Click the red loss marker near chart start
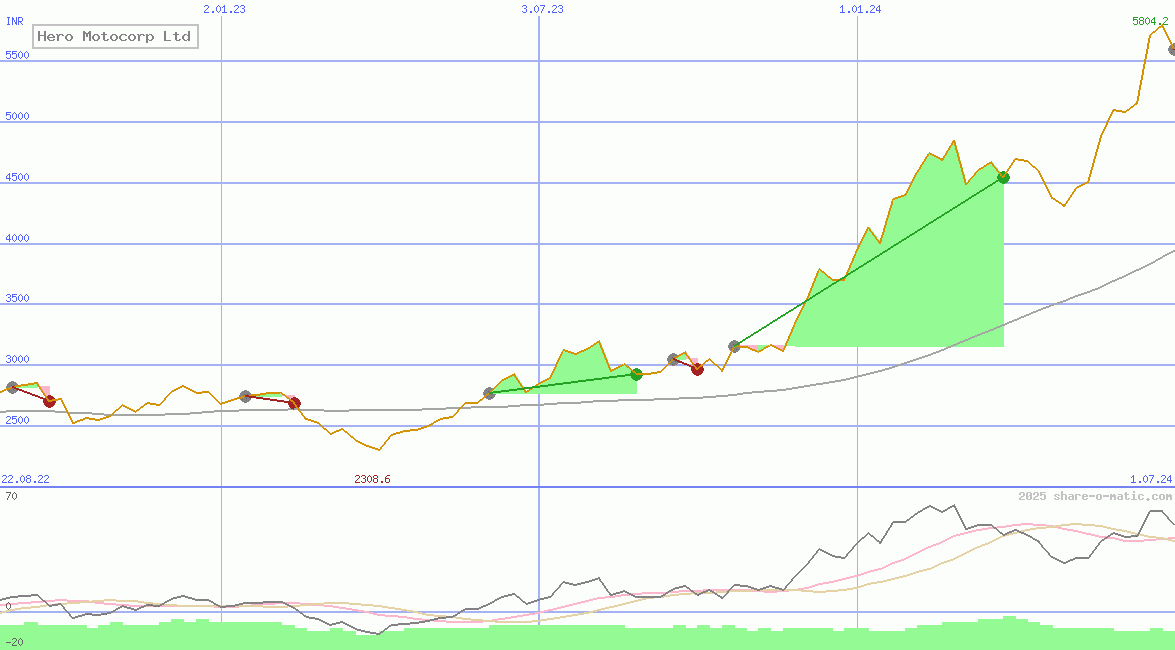This screenshot has height=650, width=1175. click(x=49, y=402)
